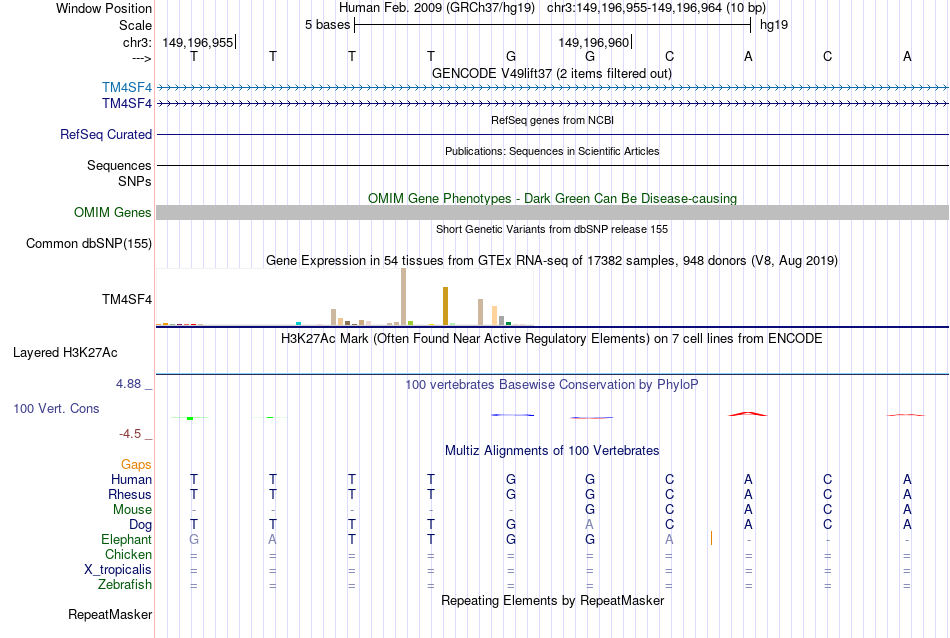Click the Sequences publications track label

119,165
